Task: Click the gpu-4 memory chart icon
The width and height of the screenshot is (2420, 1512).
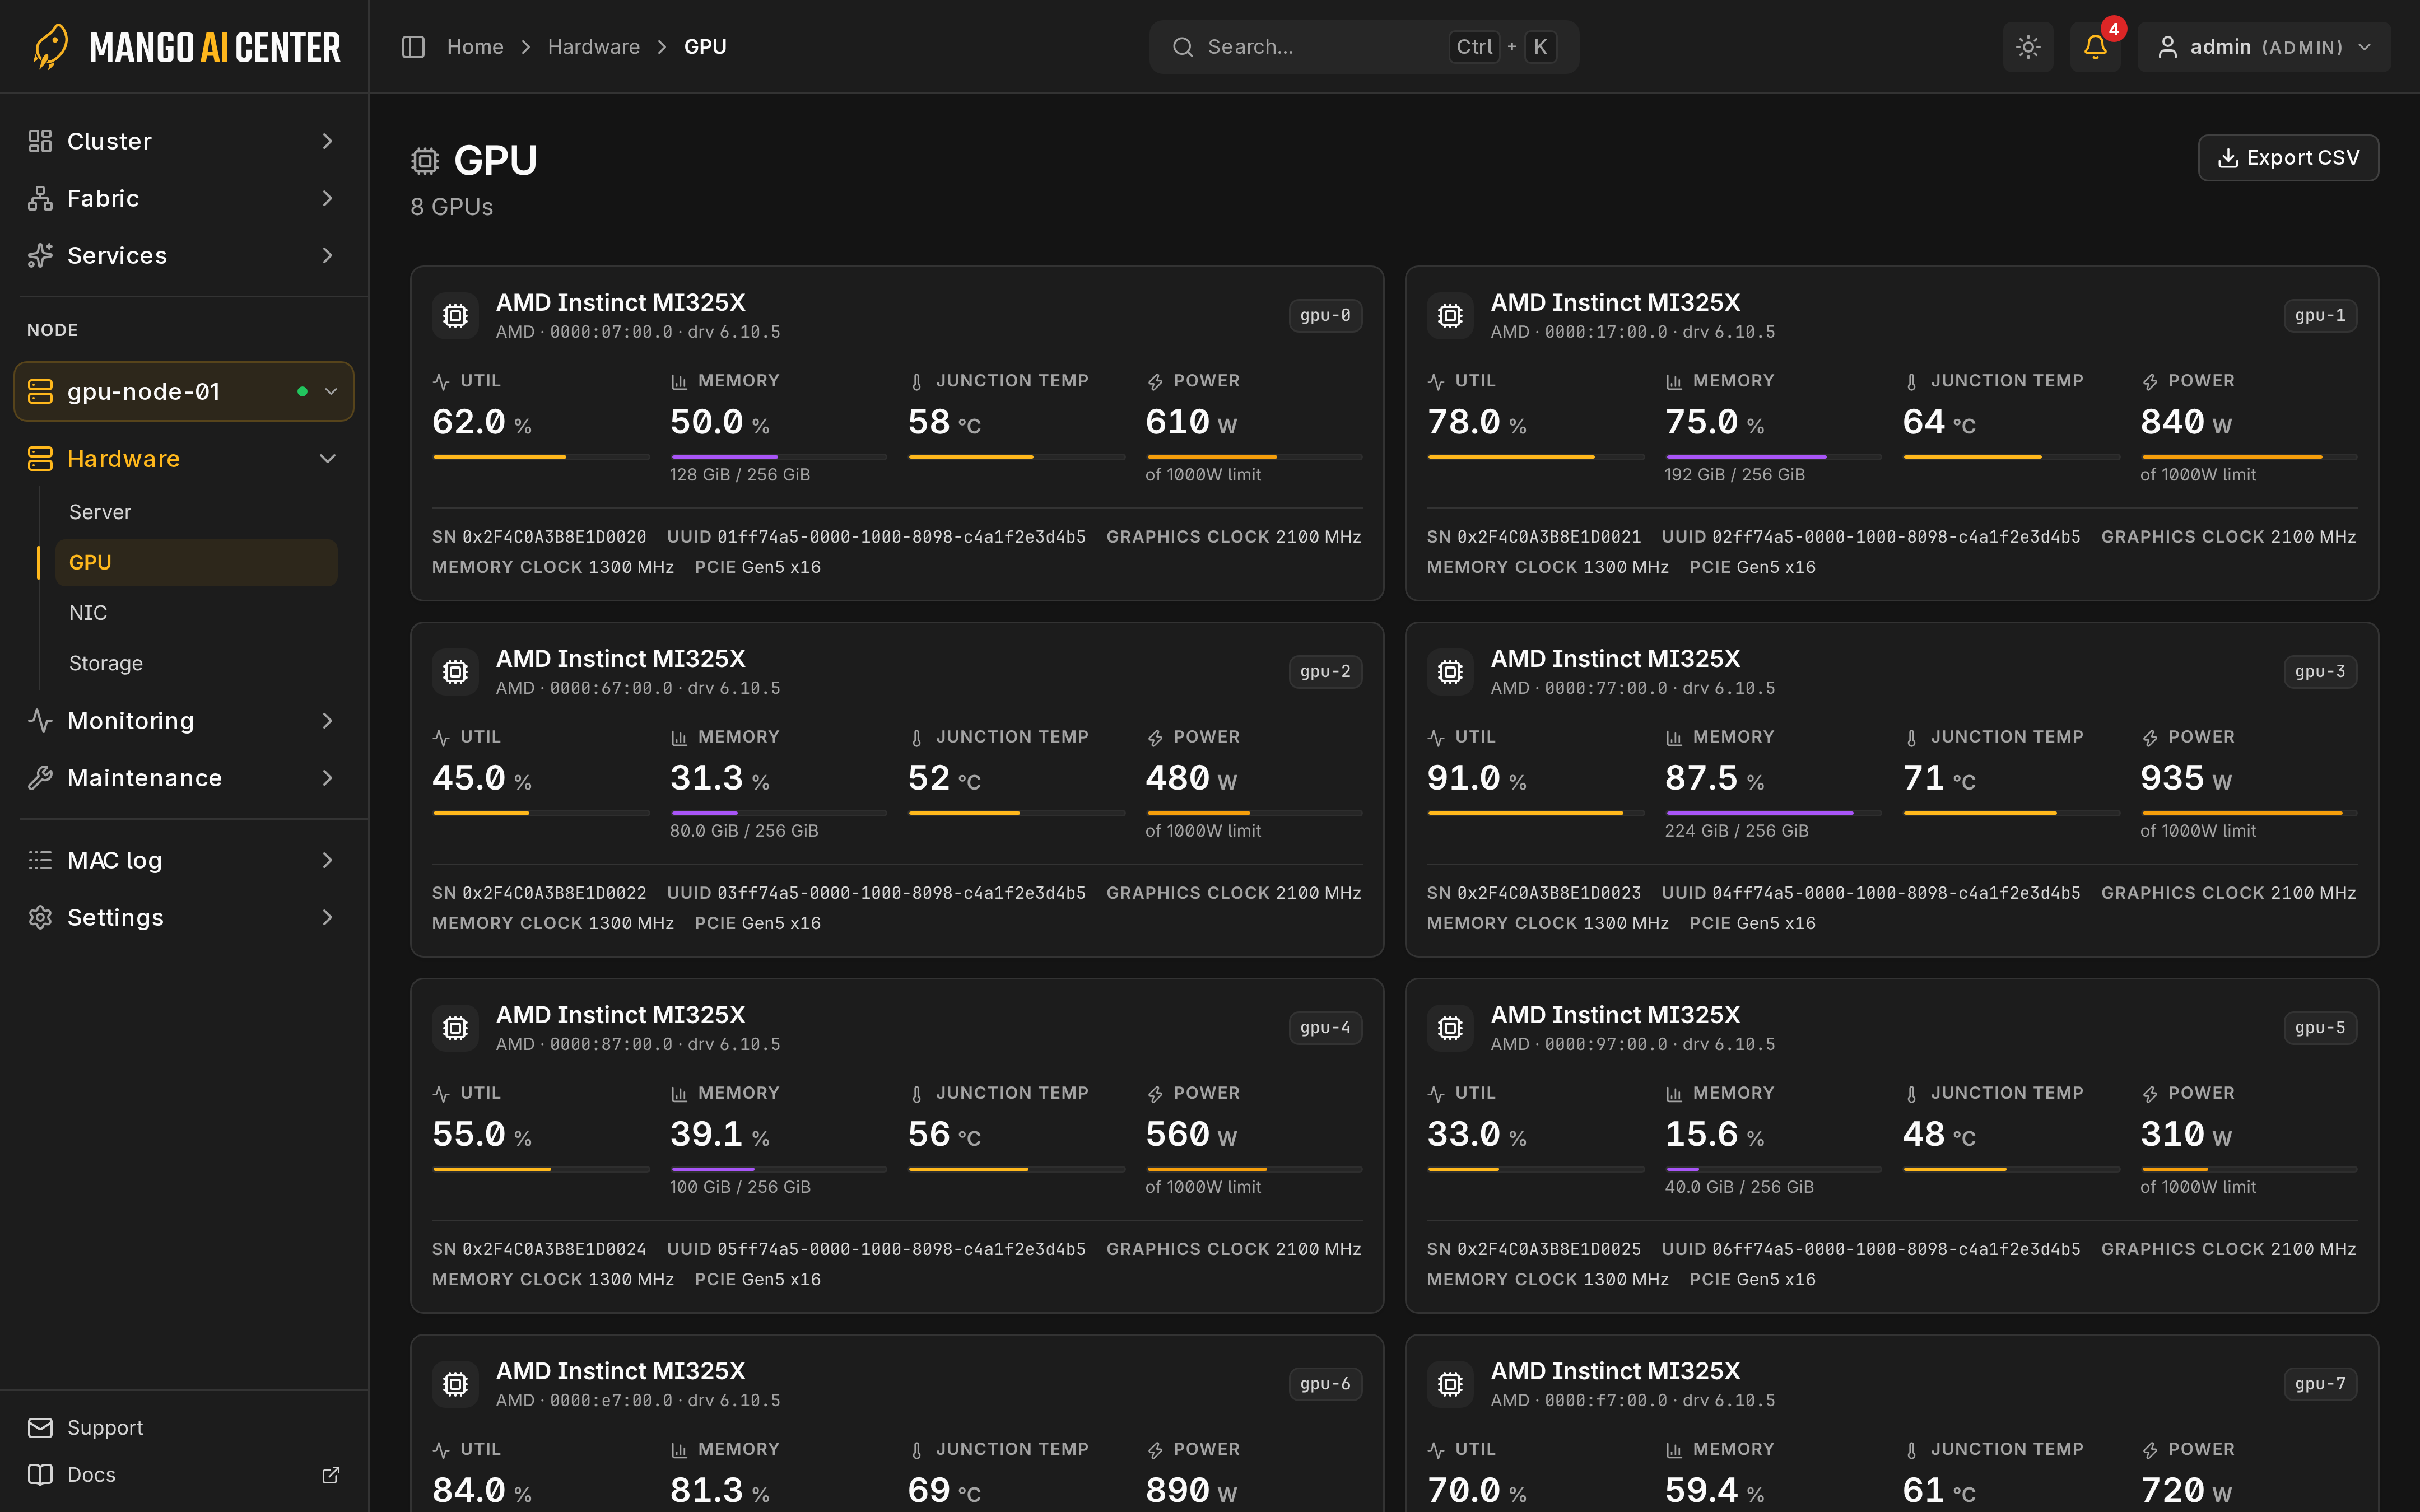Action: (x=679, y=1094)
